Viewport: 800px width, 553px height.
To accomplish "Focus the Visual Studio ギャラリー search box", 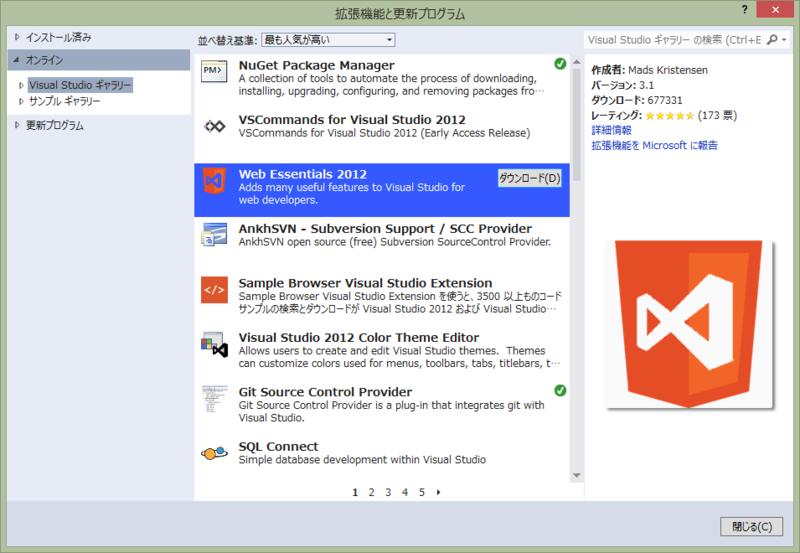I will [x=674, y=40].
